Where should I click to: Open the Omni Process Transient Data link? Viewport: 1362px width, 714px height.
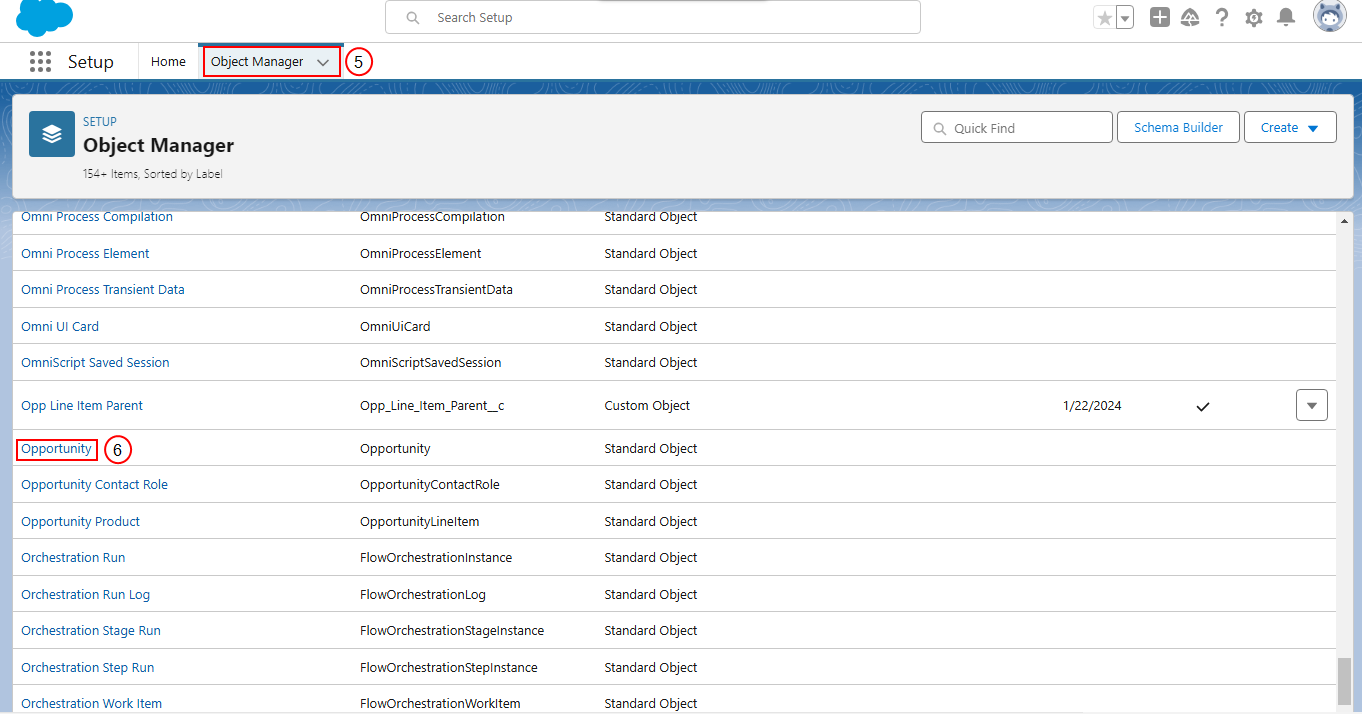tap(103, 290)
